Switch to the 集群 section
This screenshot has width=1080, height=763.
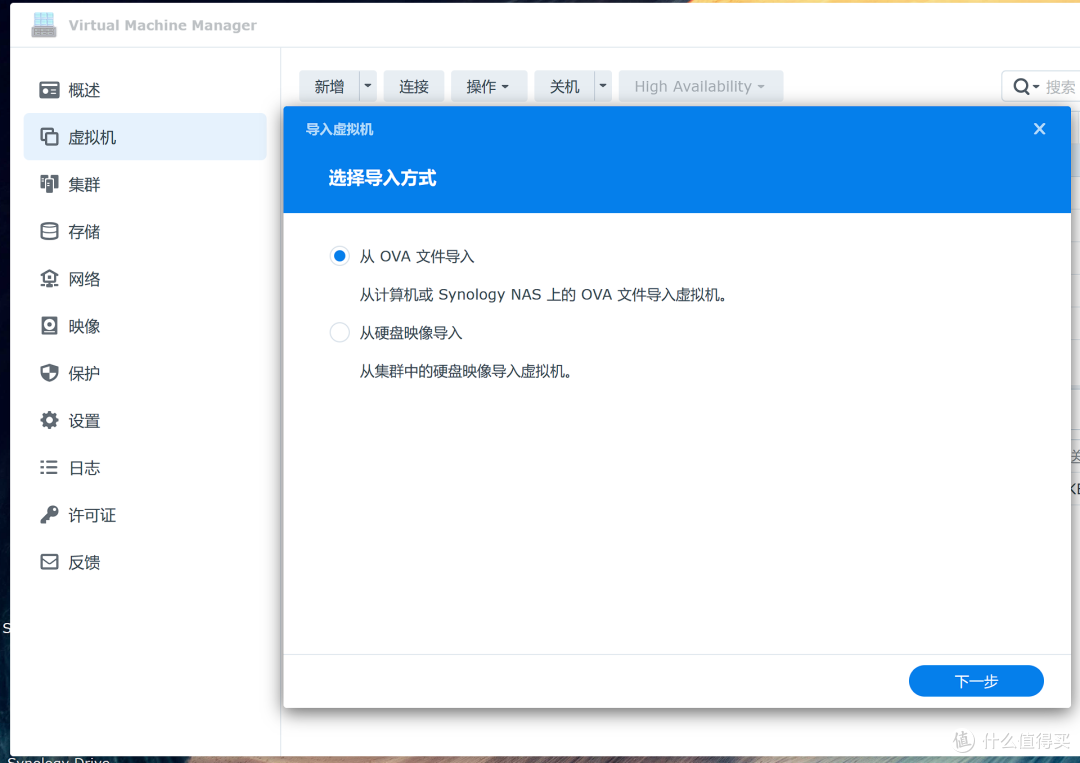145,184
